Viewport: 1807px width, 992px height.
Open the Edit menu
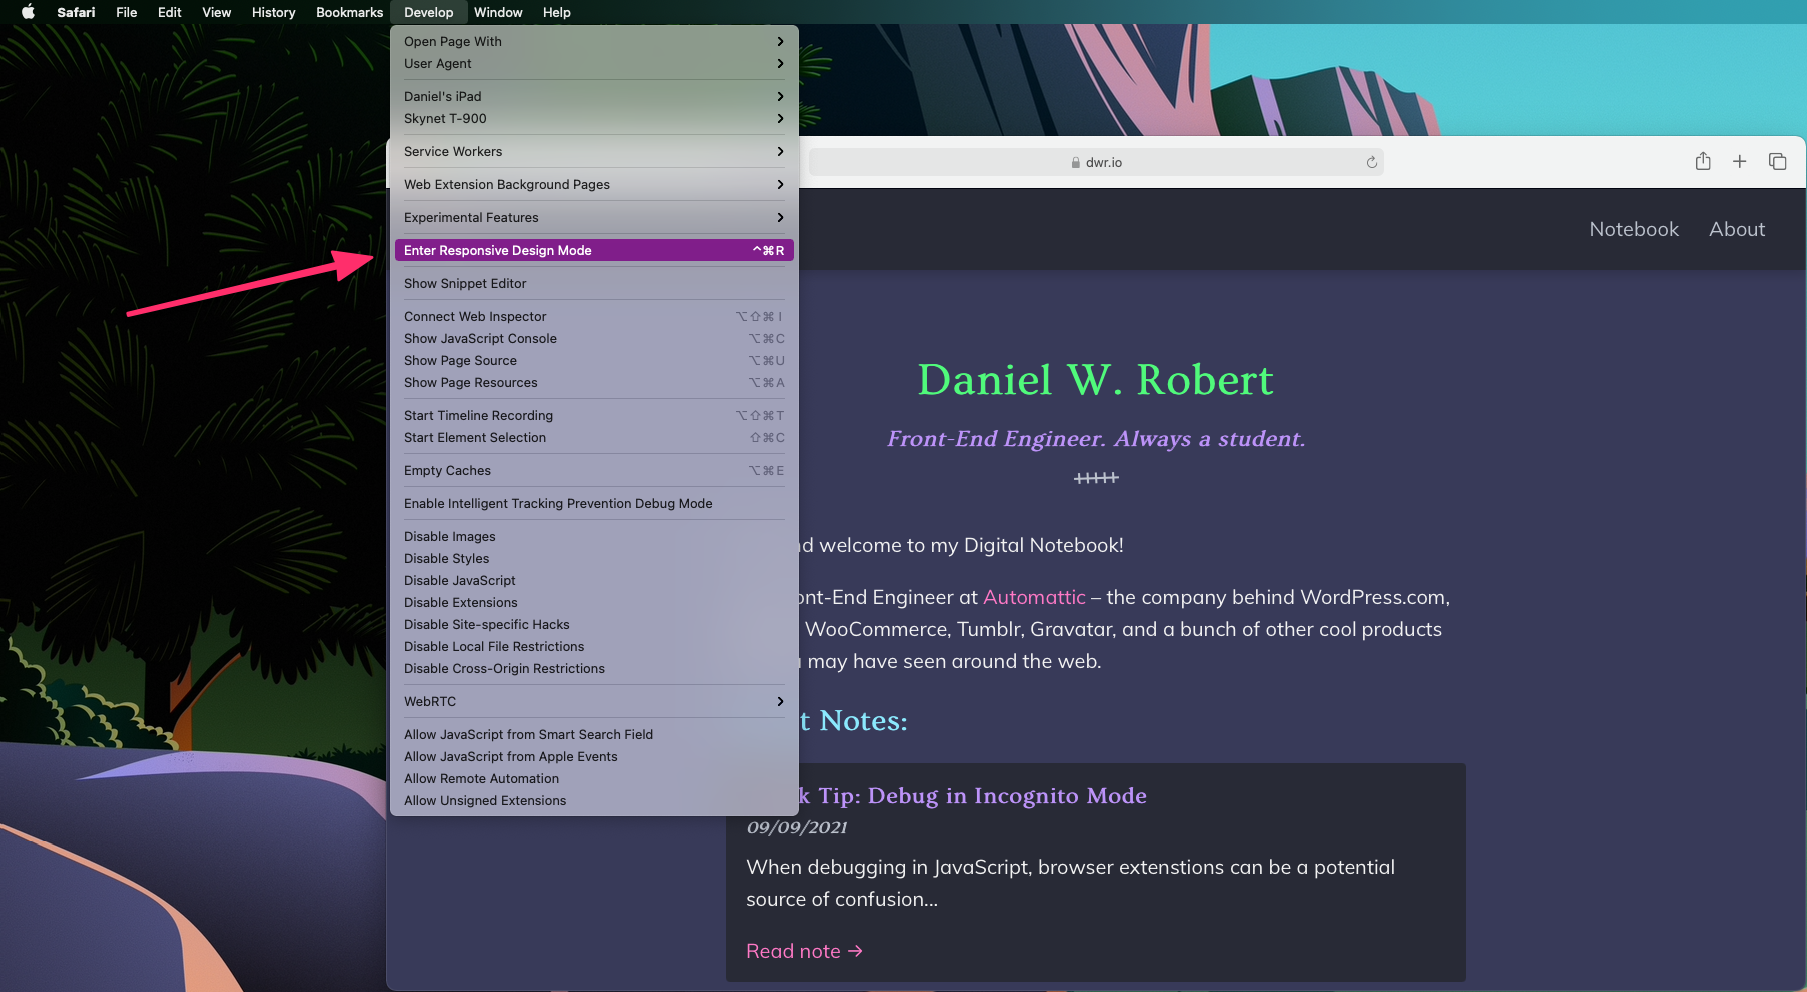pos(169,12)
